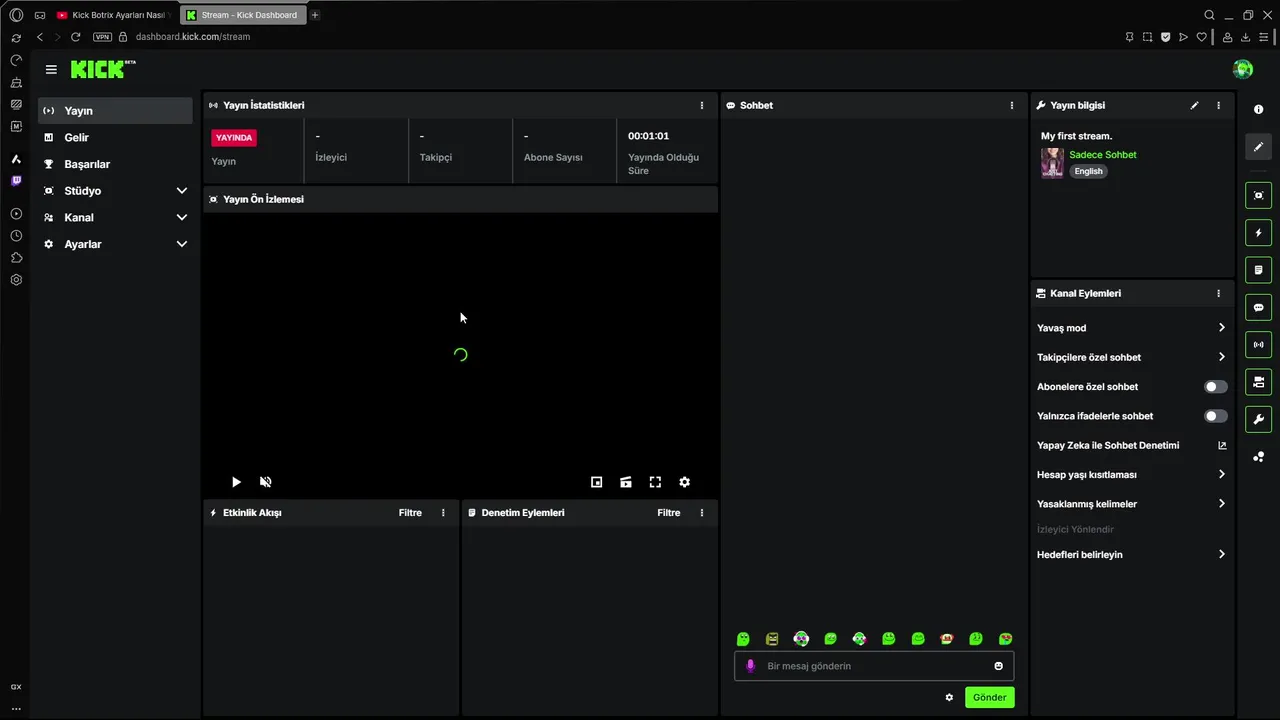Image resolution: width=1280 pixels, height=720 pixels.
Task: Open picture-in-picture for stream preview
Action: click(597, 482)
